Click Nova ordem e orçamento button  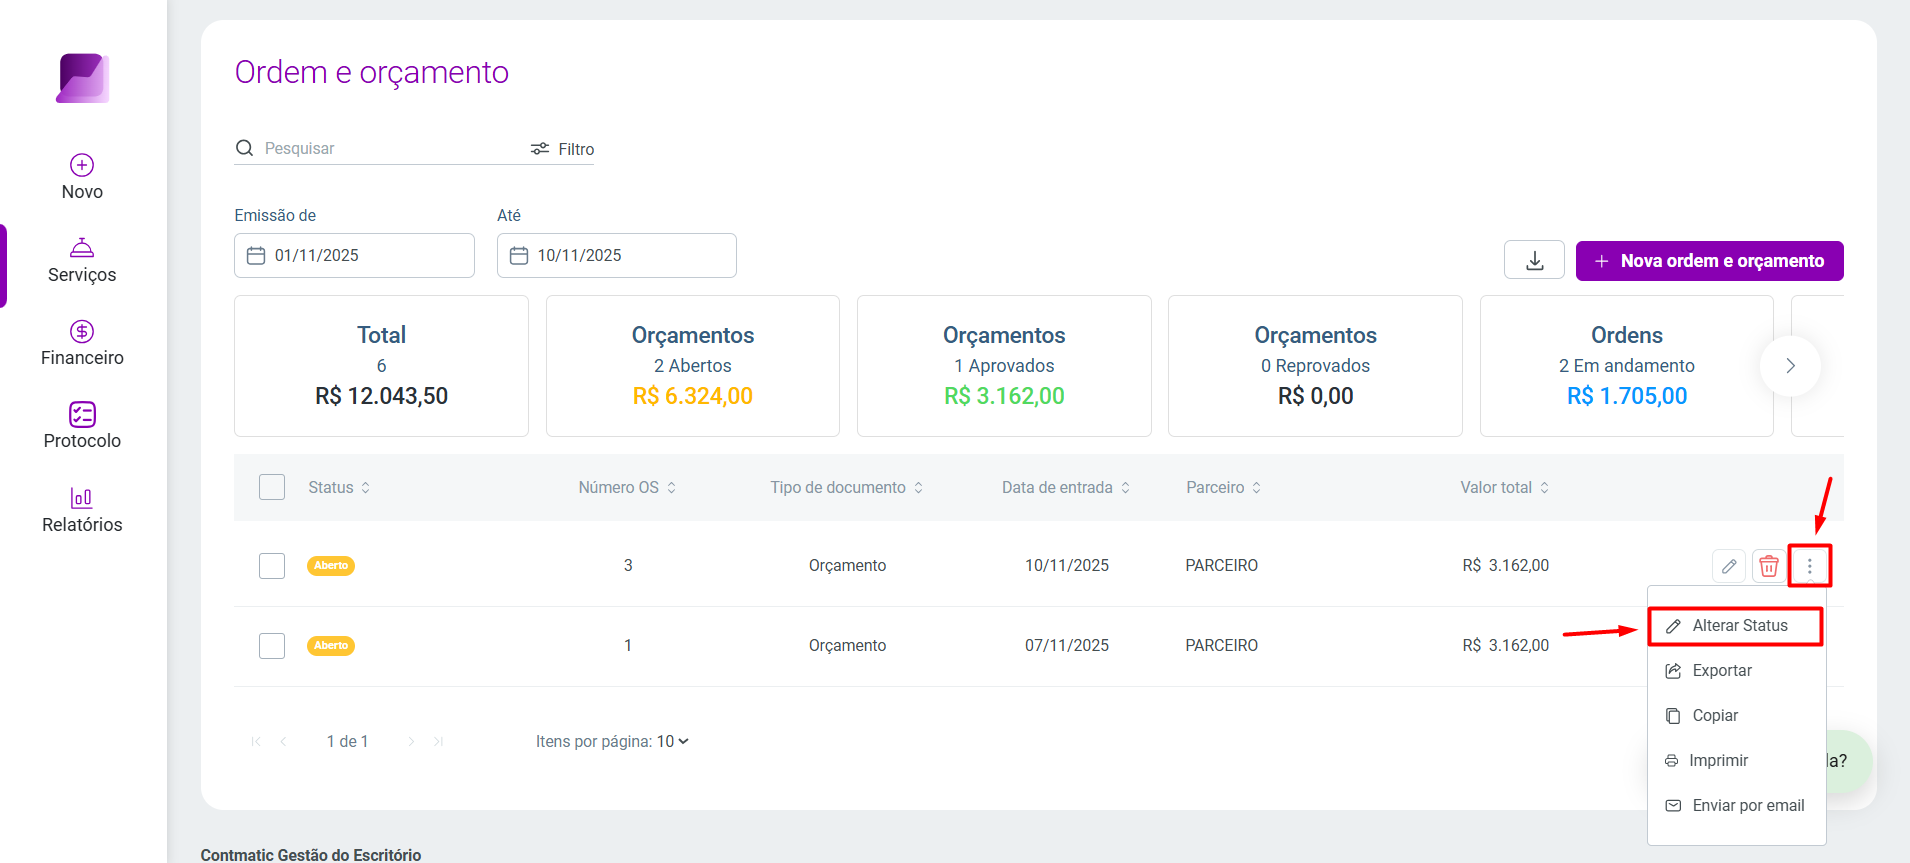pyautogui.click(x=1709, y=261)
